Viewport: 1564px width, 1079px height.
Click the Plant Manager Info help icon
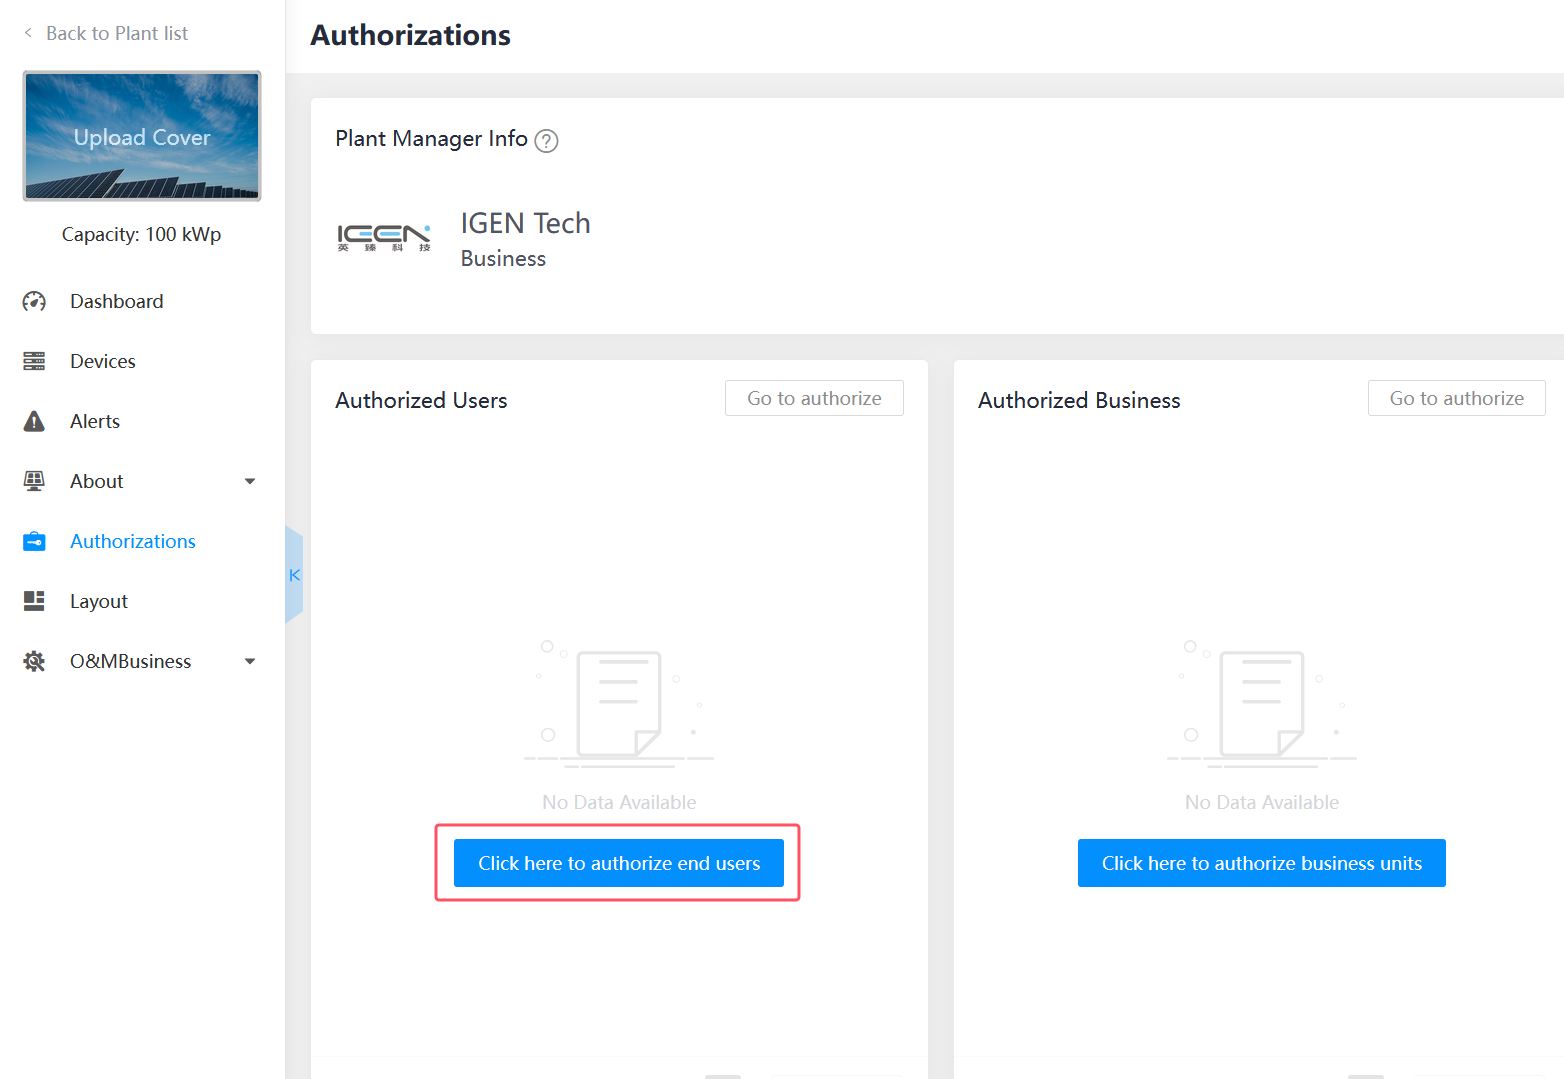tap(546, 141)
